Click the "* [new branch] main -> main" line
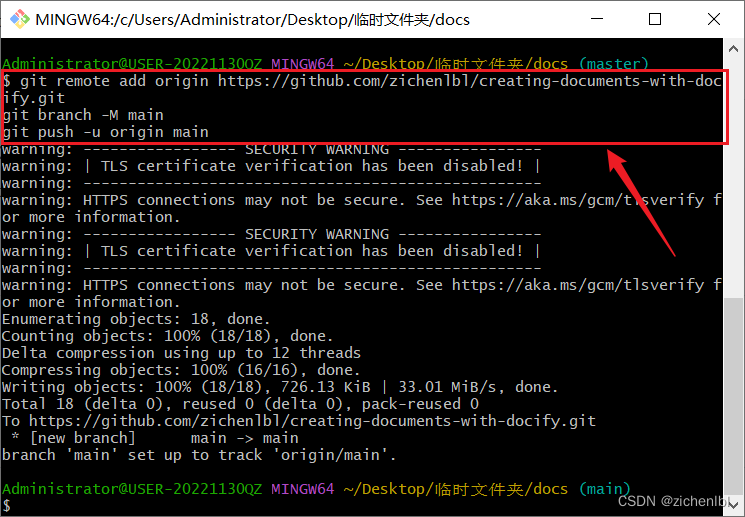The height and width of the screenshot is (517, 745). pyautogui.click(x=154, y=438)
